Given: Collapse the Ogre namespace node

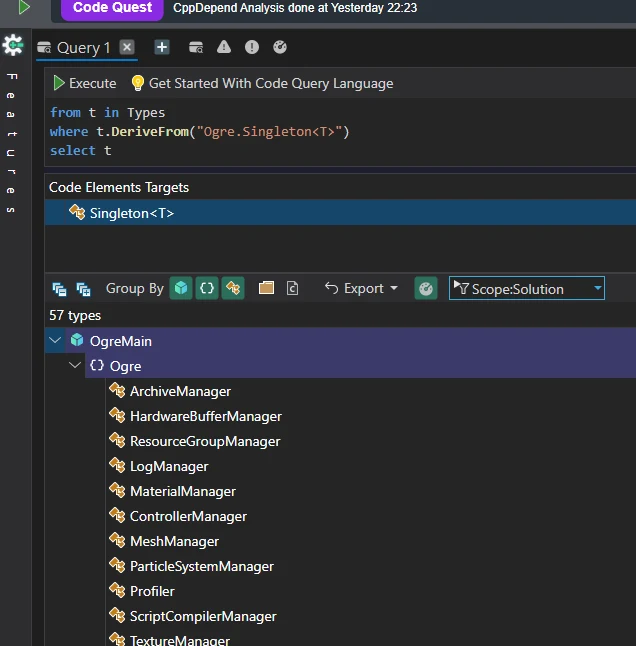Looking at the screenshot, I should pos(75,365).
